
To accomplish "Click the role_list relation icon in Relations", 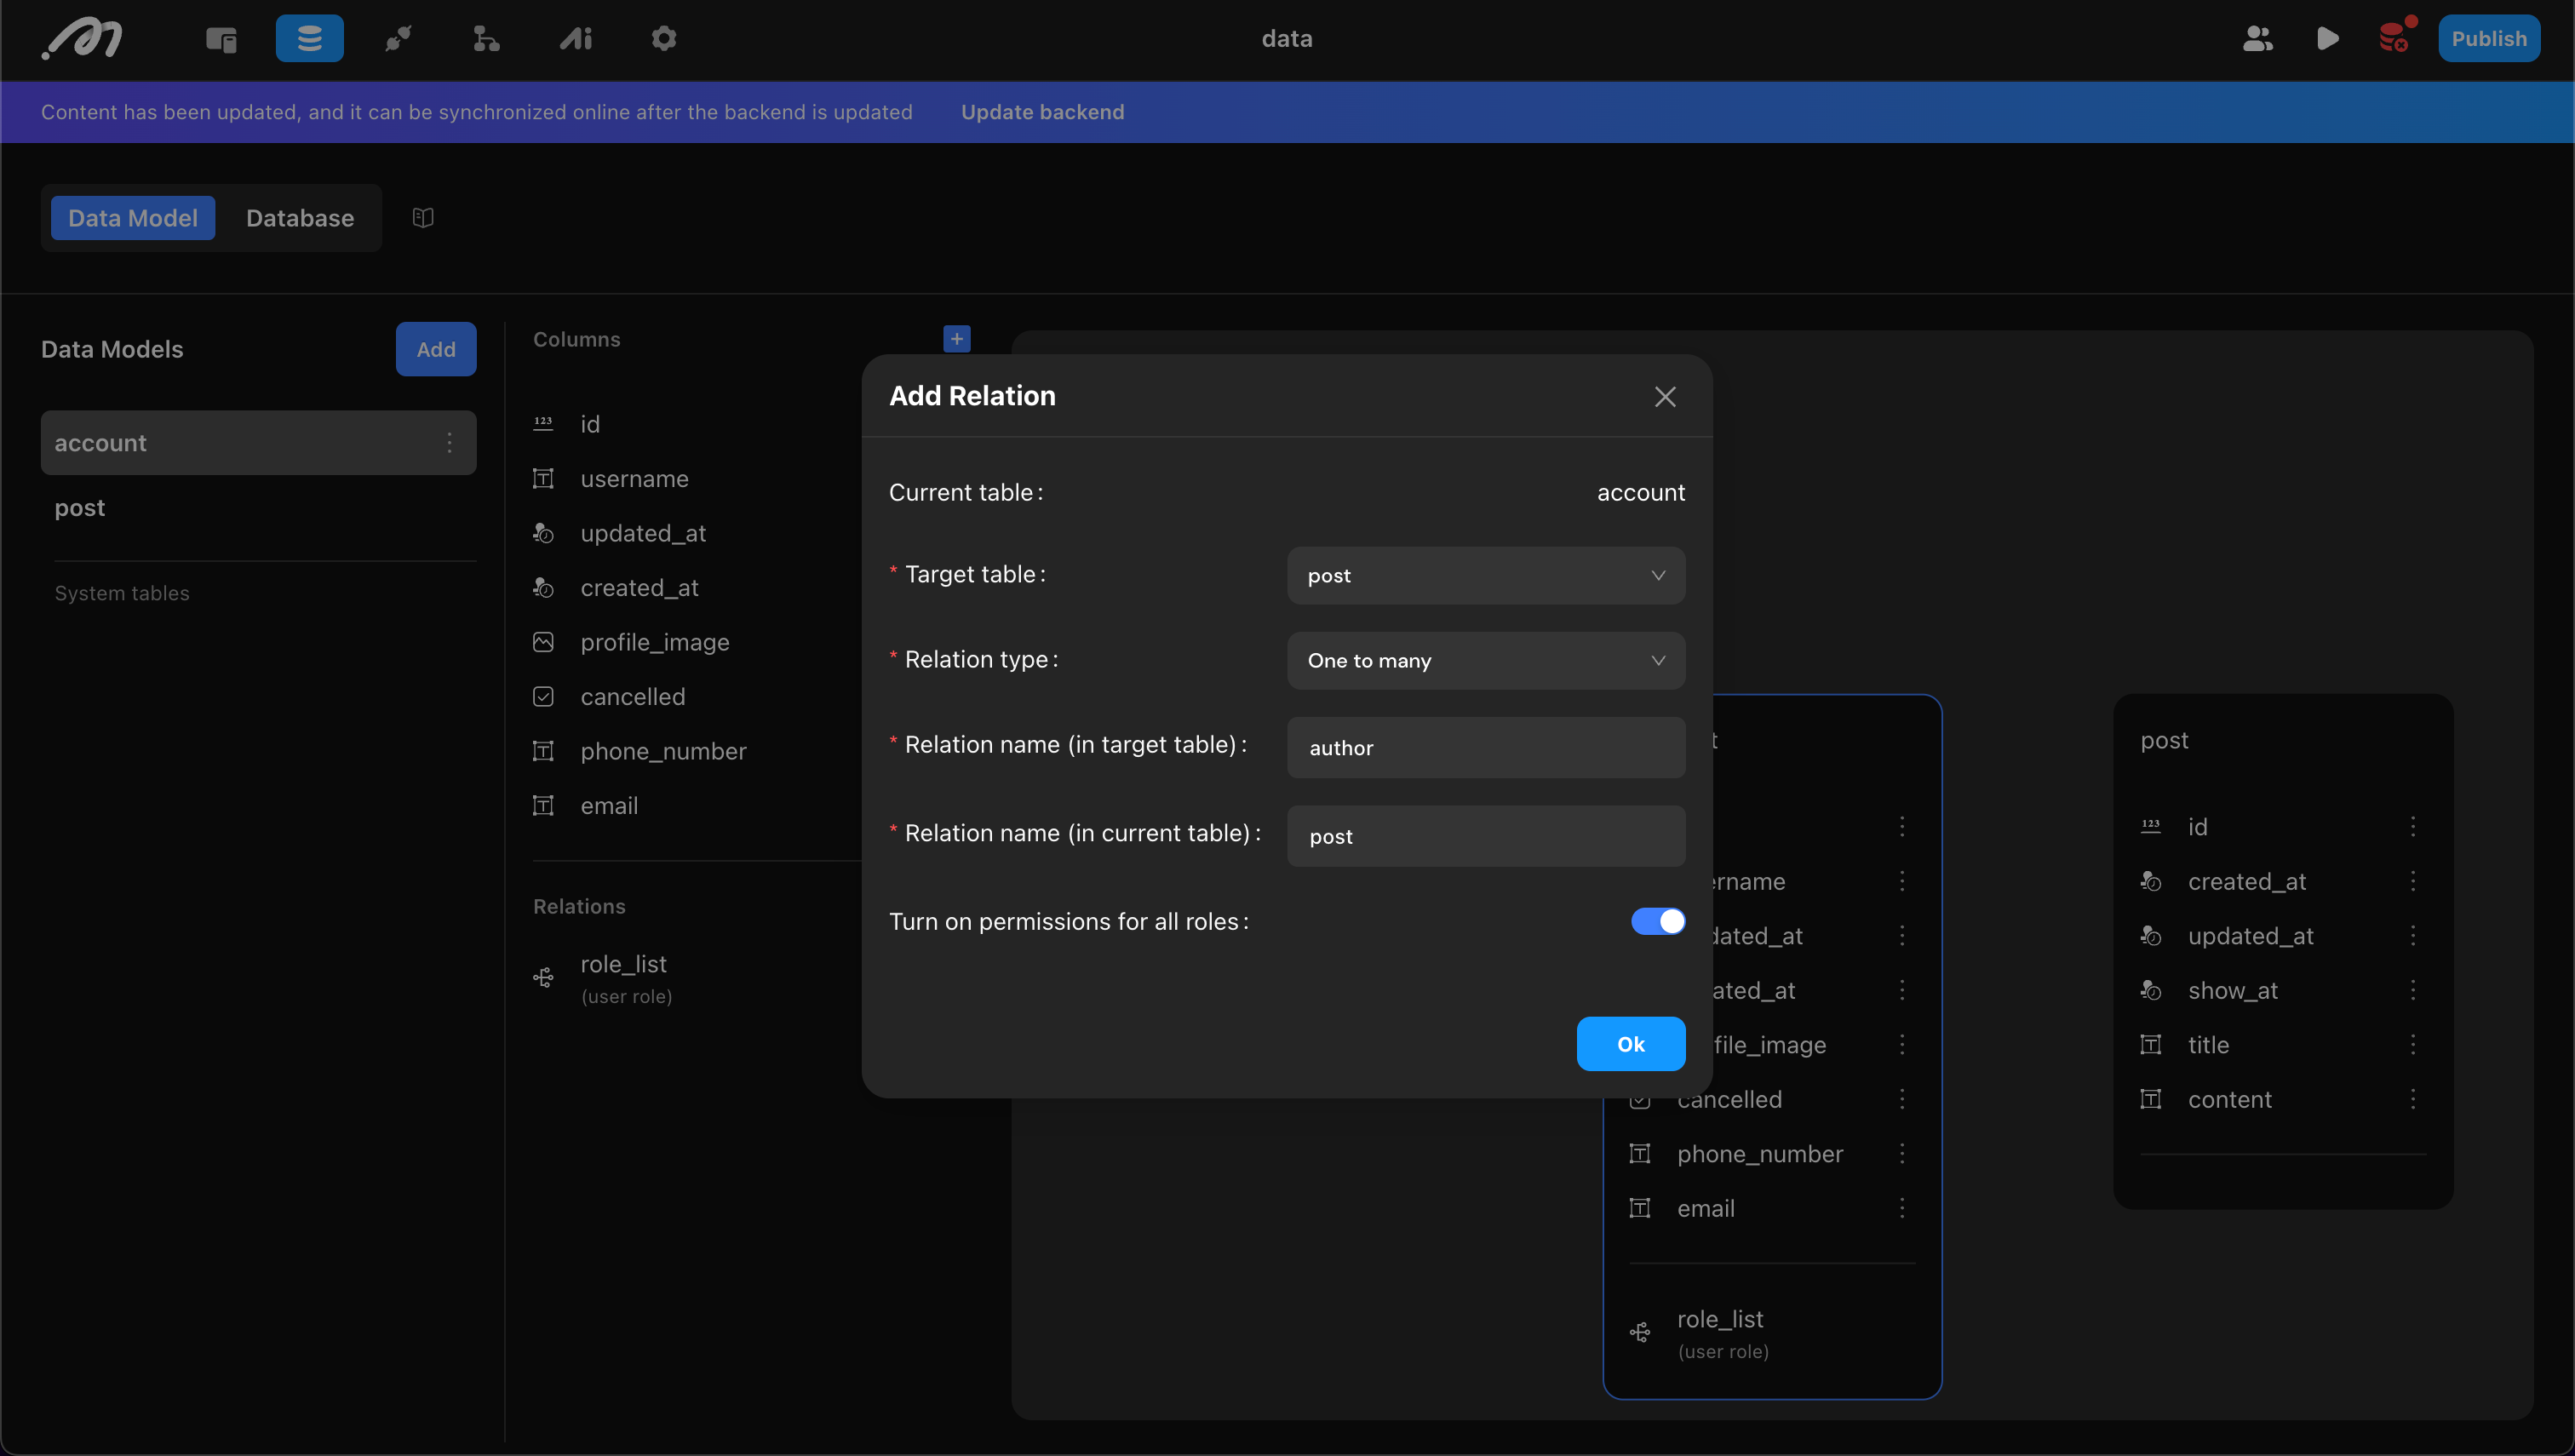I will [x=543, y=977].
